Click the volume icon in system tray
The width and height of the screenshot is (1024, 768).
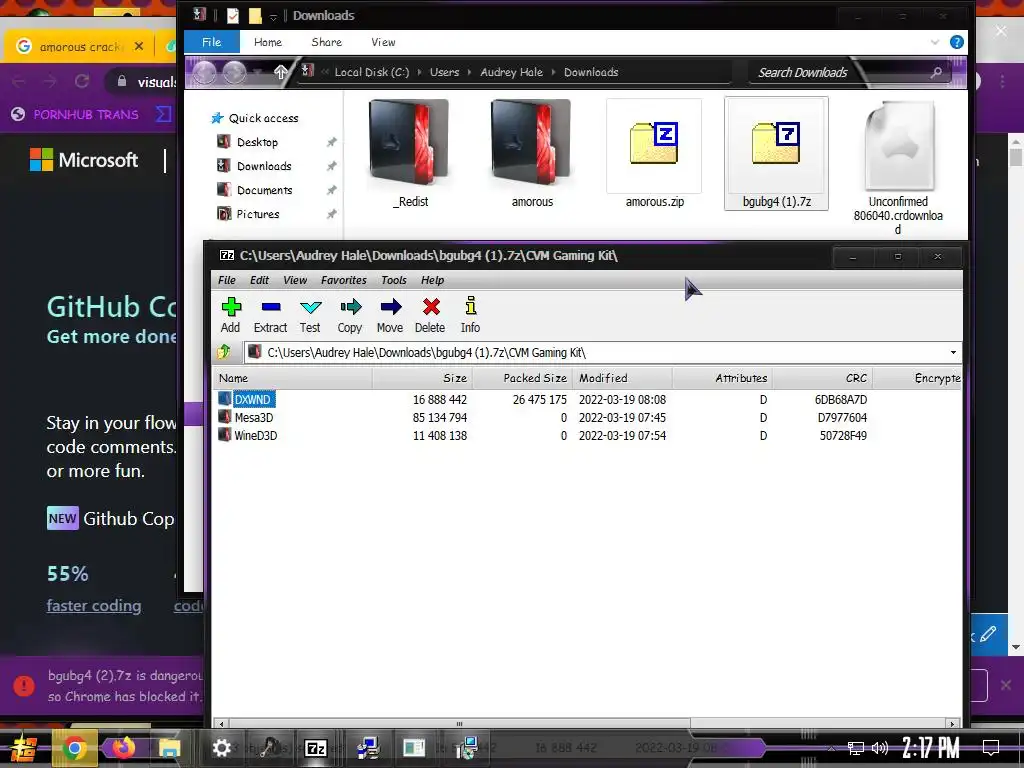[880, 748]
